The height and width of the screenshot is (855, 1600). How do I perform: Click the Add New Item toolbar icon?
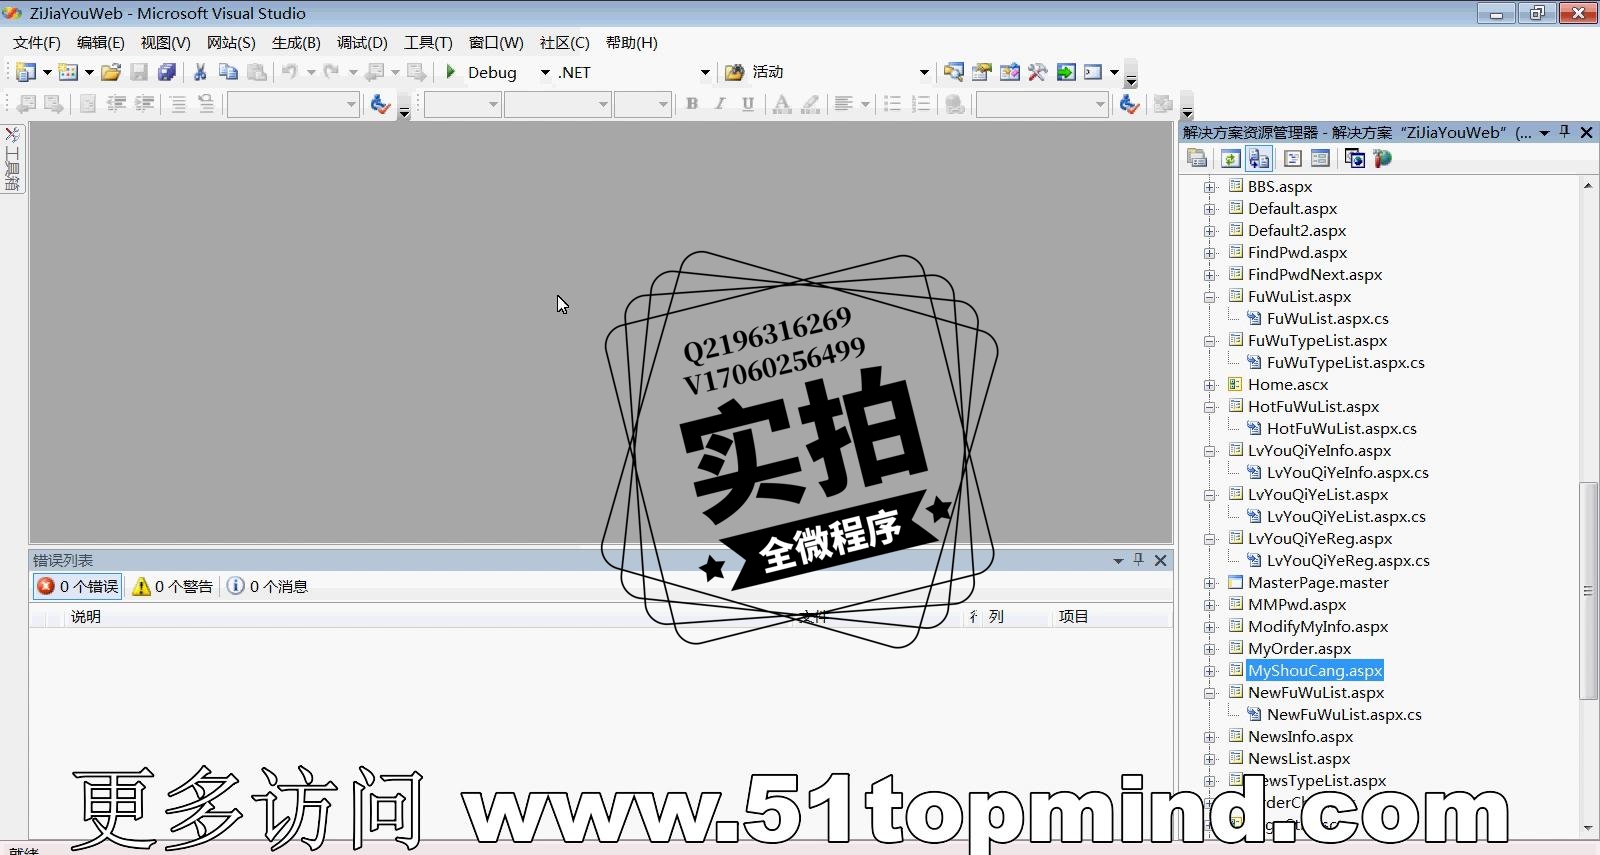coord(68,72)
